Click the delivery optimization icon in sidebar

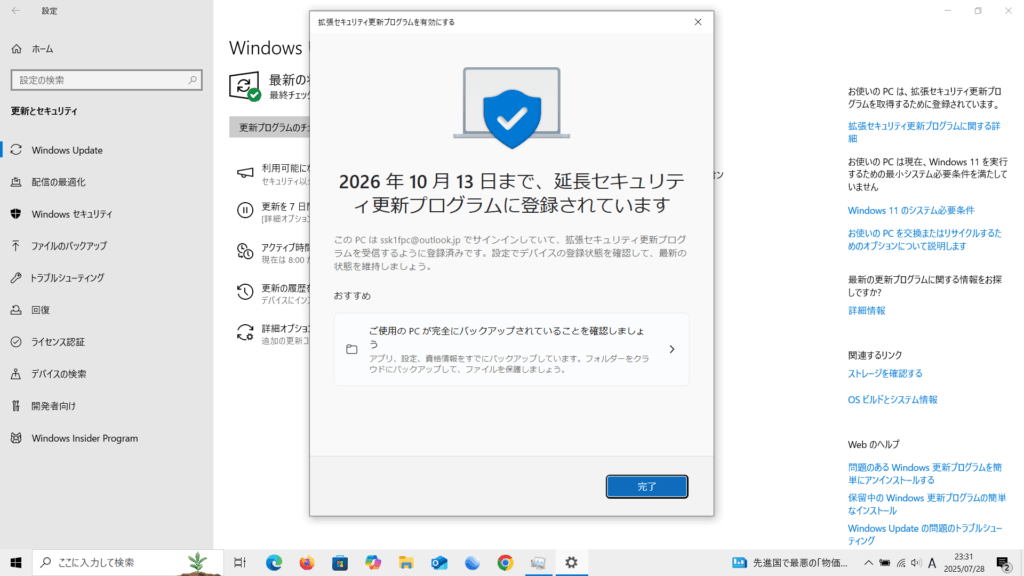click(16, 182)
